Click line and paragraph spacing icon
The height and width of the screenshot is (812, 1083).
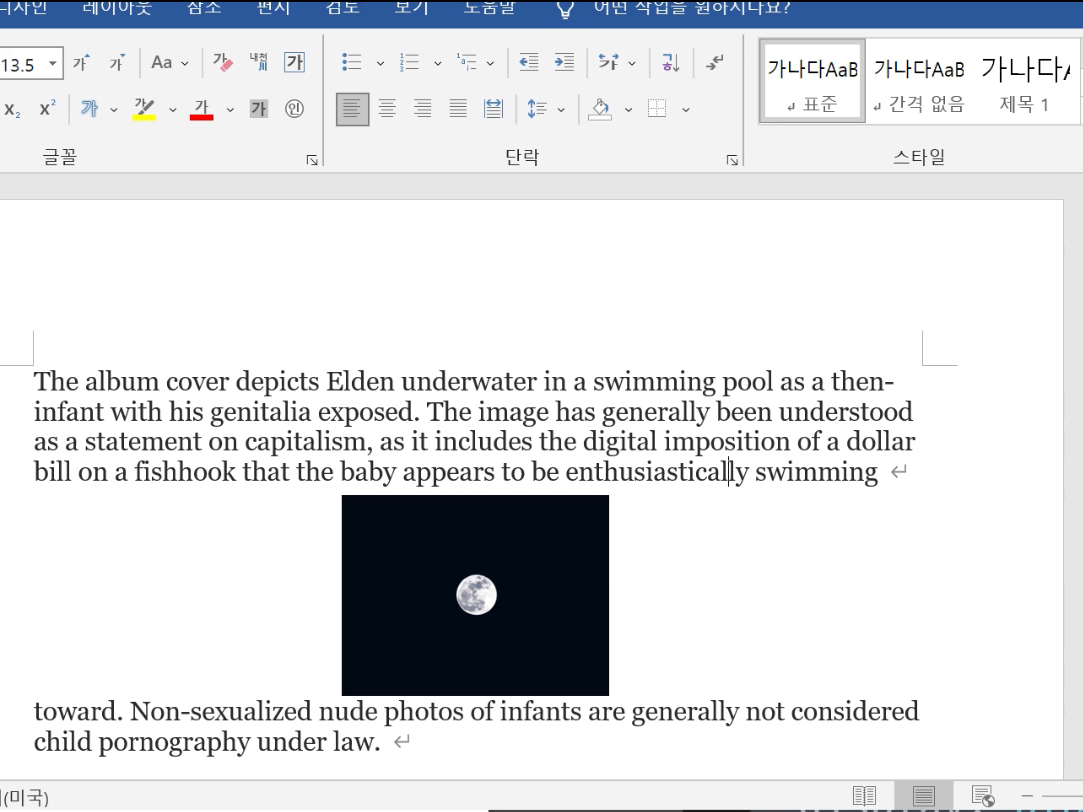537,109
